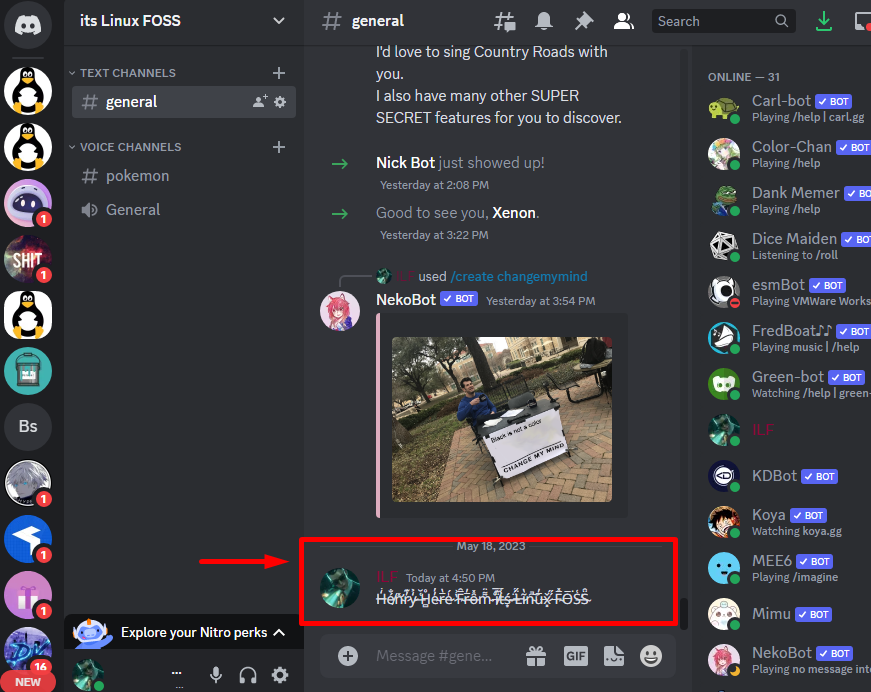Switch to the Bs server

click(28, 427)
